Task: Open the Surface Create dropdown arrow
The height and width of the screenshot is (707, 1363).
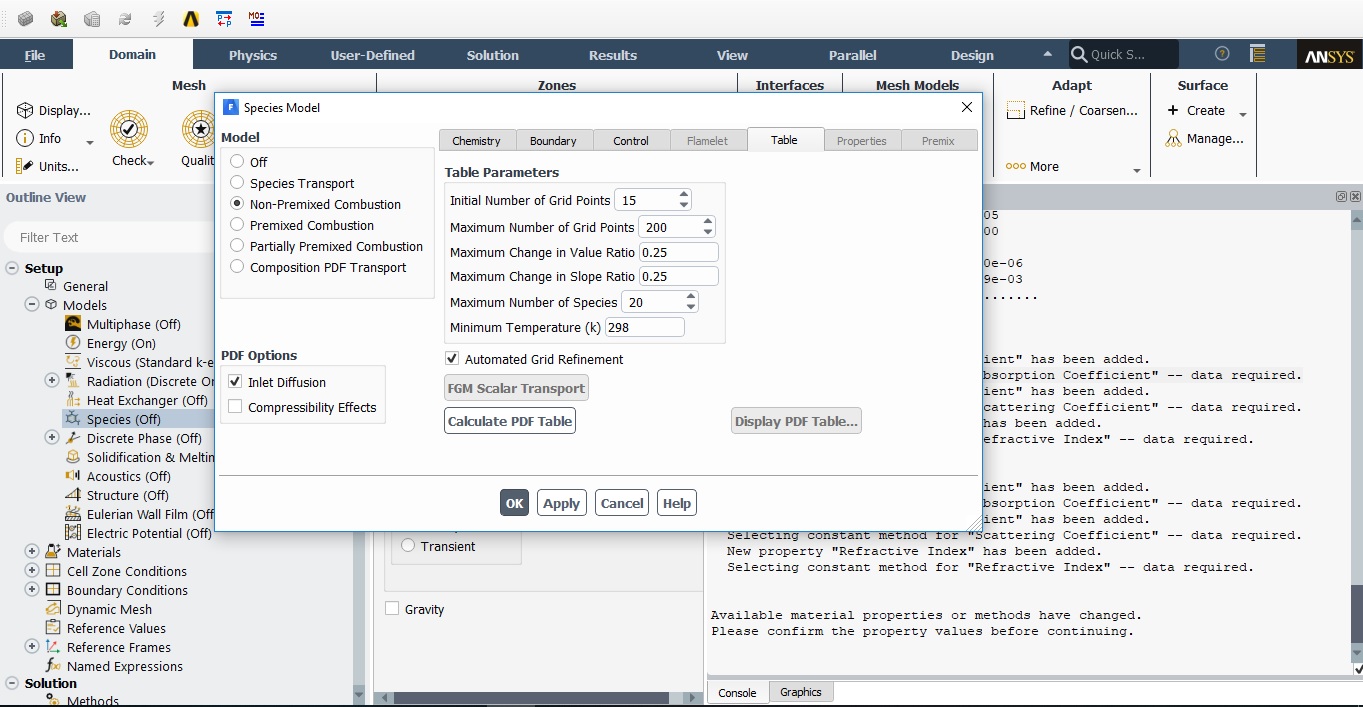Action: point(1243,115)
